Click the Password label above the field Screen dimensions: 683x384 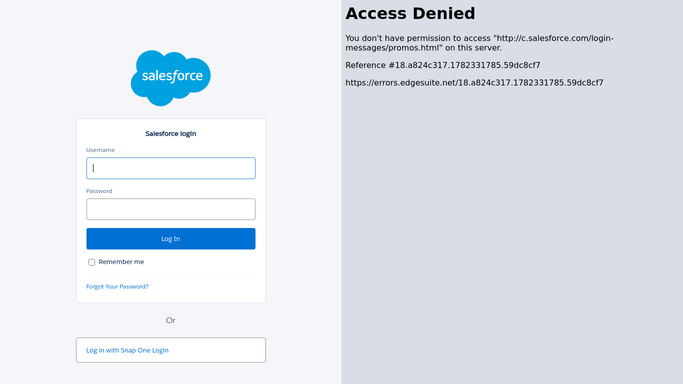99,191
